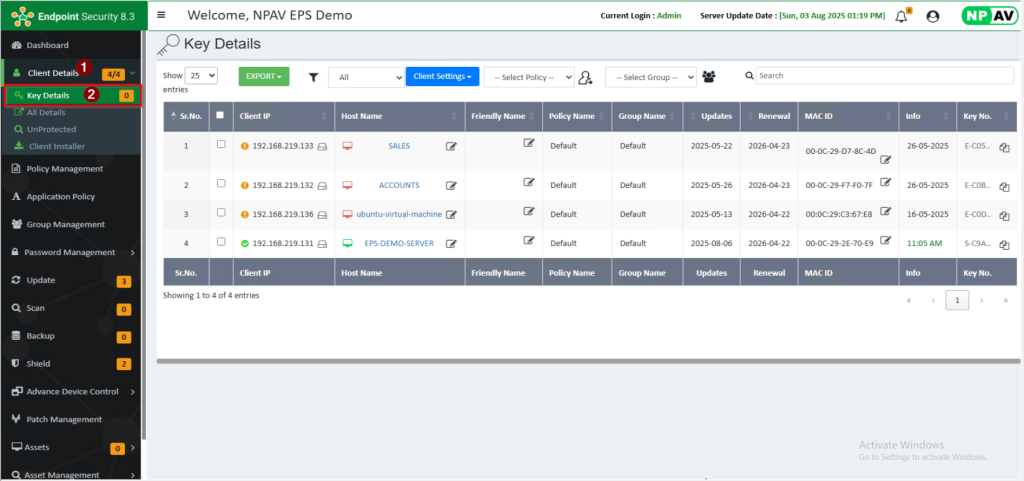Toggle the select-all checkbox in header
The width and height of the screenshot is (1024, 481).
pyautogui.click(x=221, y=115)
